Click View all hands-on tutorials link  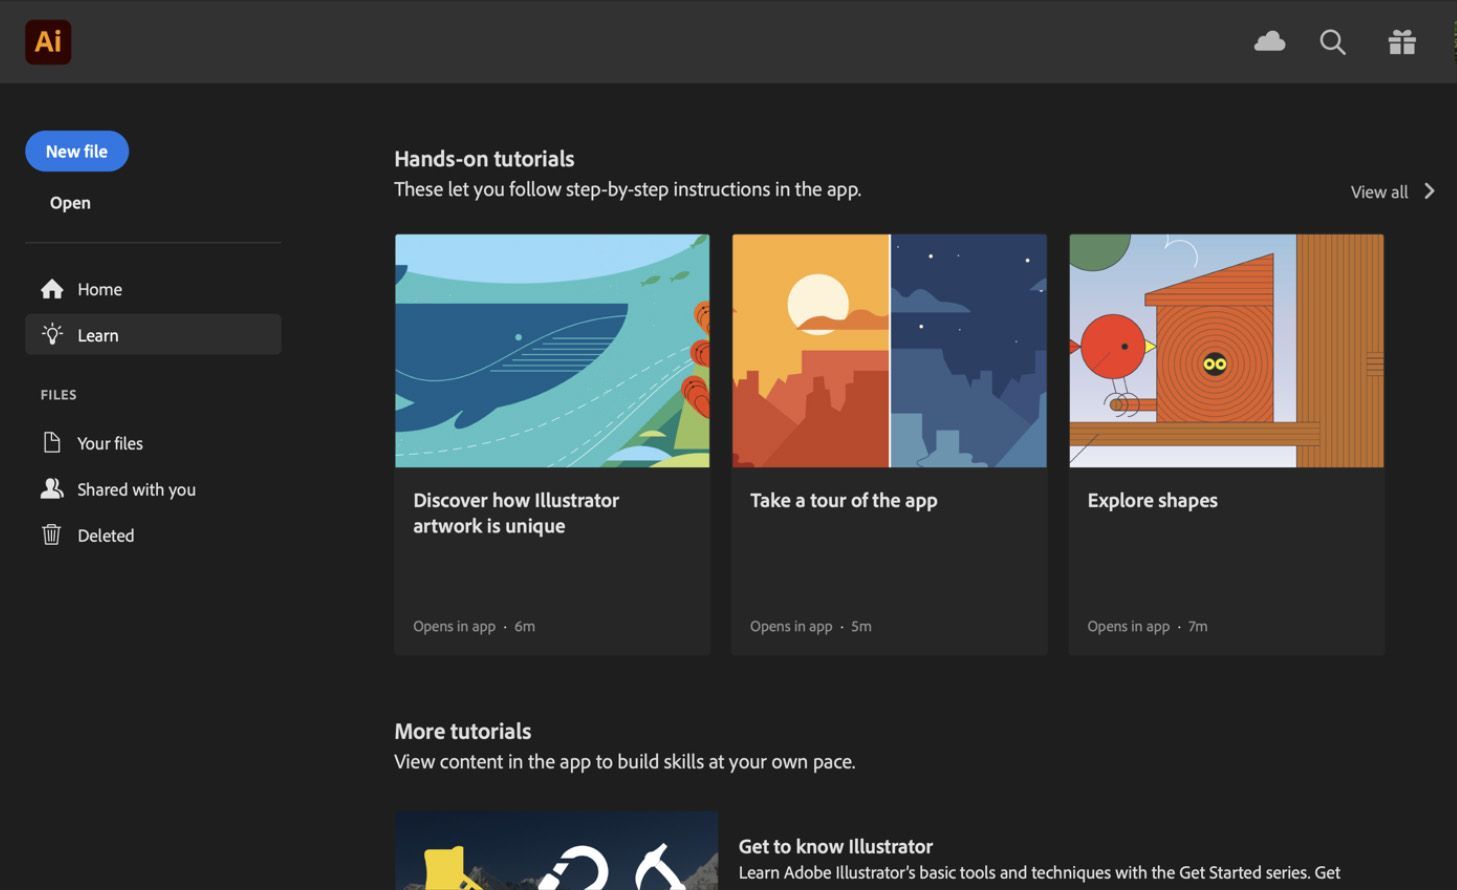coord(1379,192)
